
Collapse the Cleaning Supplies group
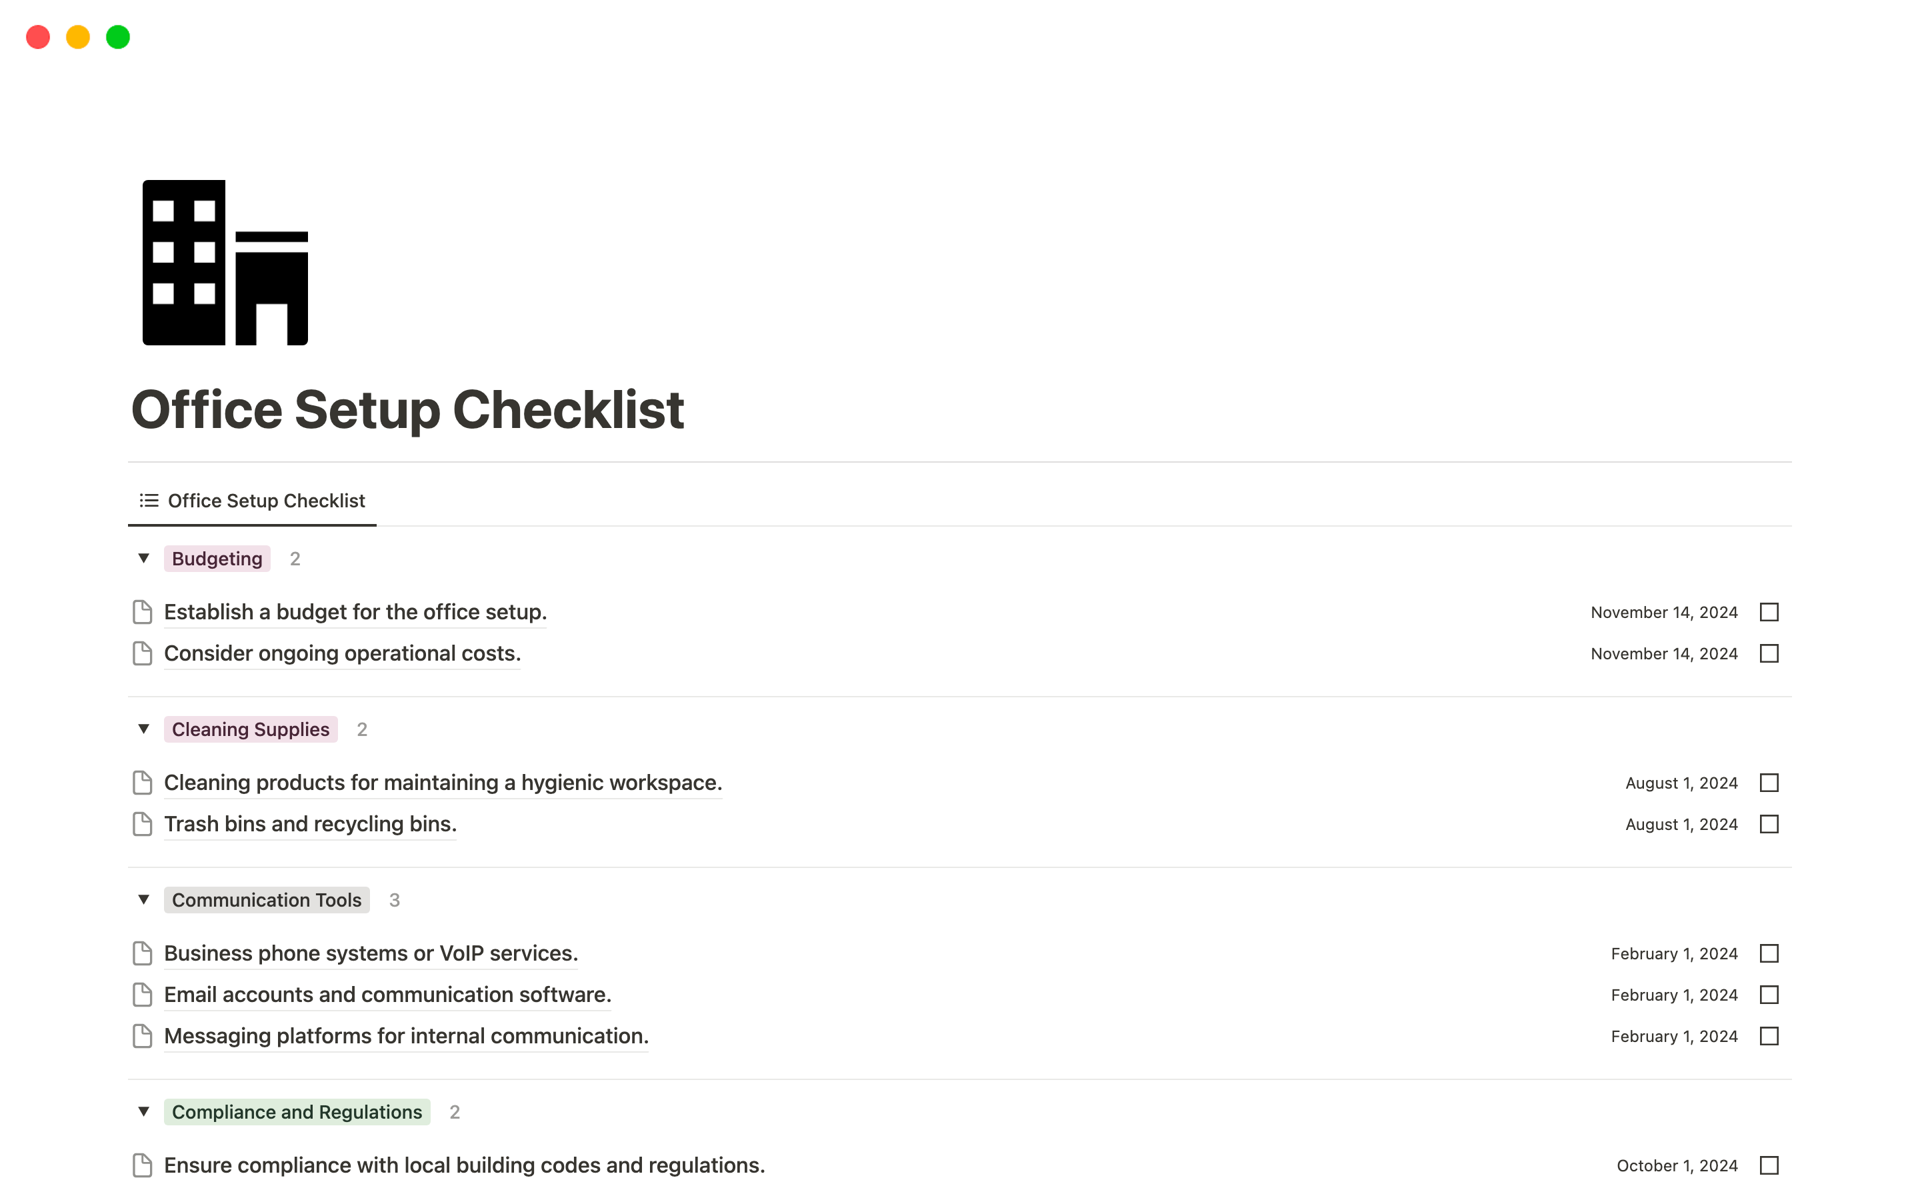(x=143, y=729)
